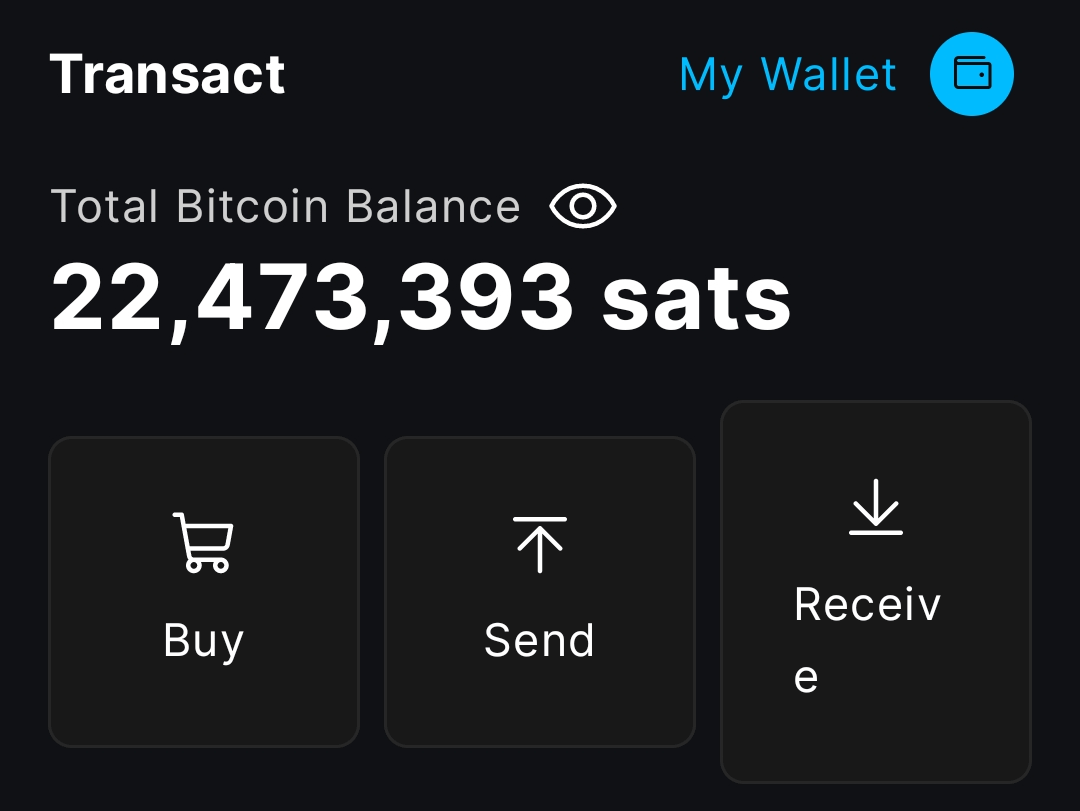The image size is (1080, 811).
Task: Click the word 'Total' in balance label
Action: (104, 207)
